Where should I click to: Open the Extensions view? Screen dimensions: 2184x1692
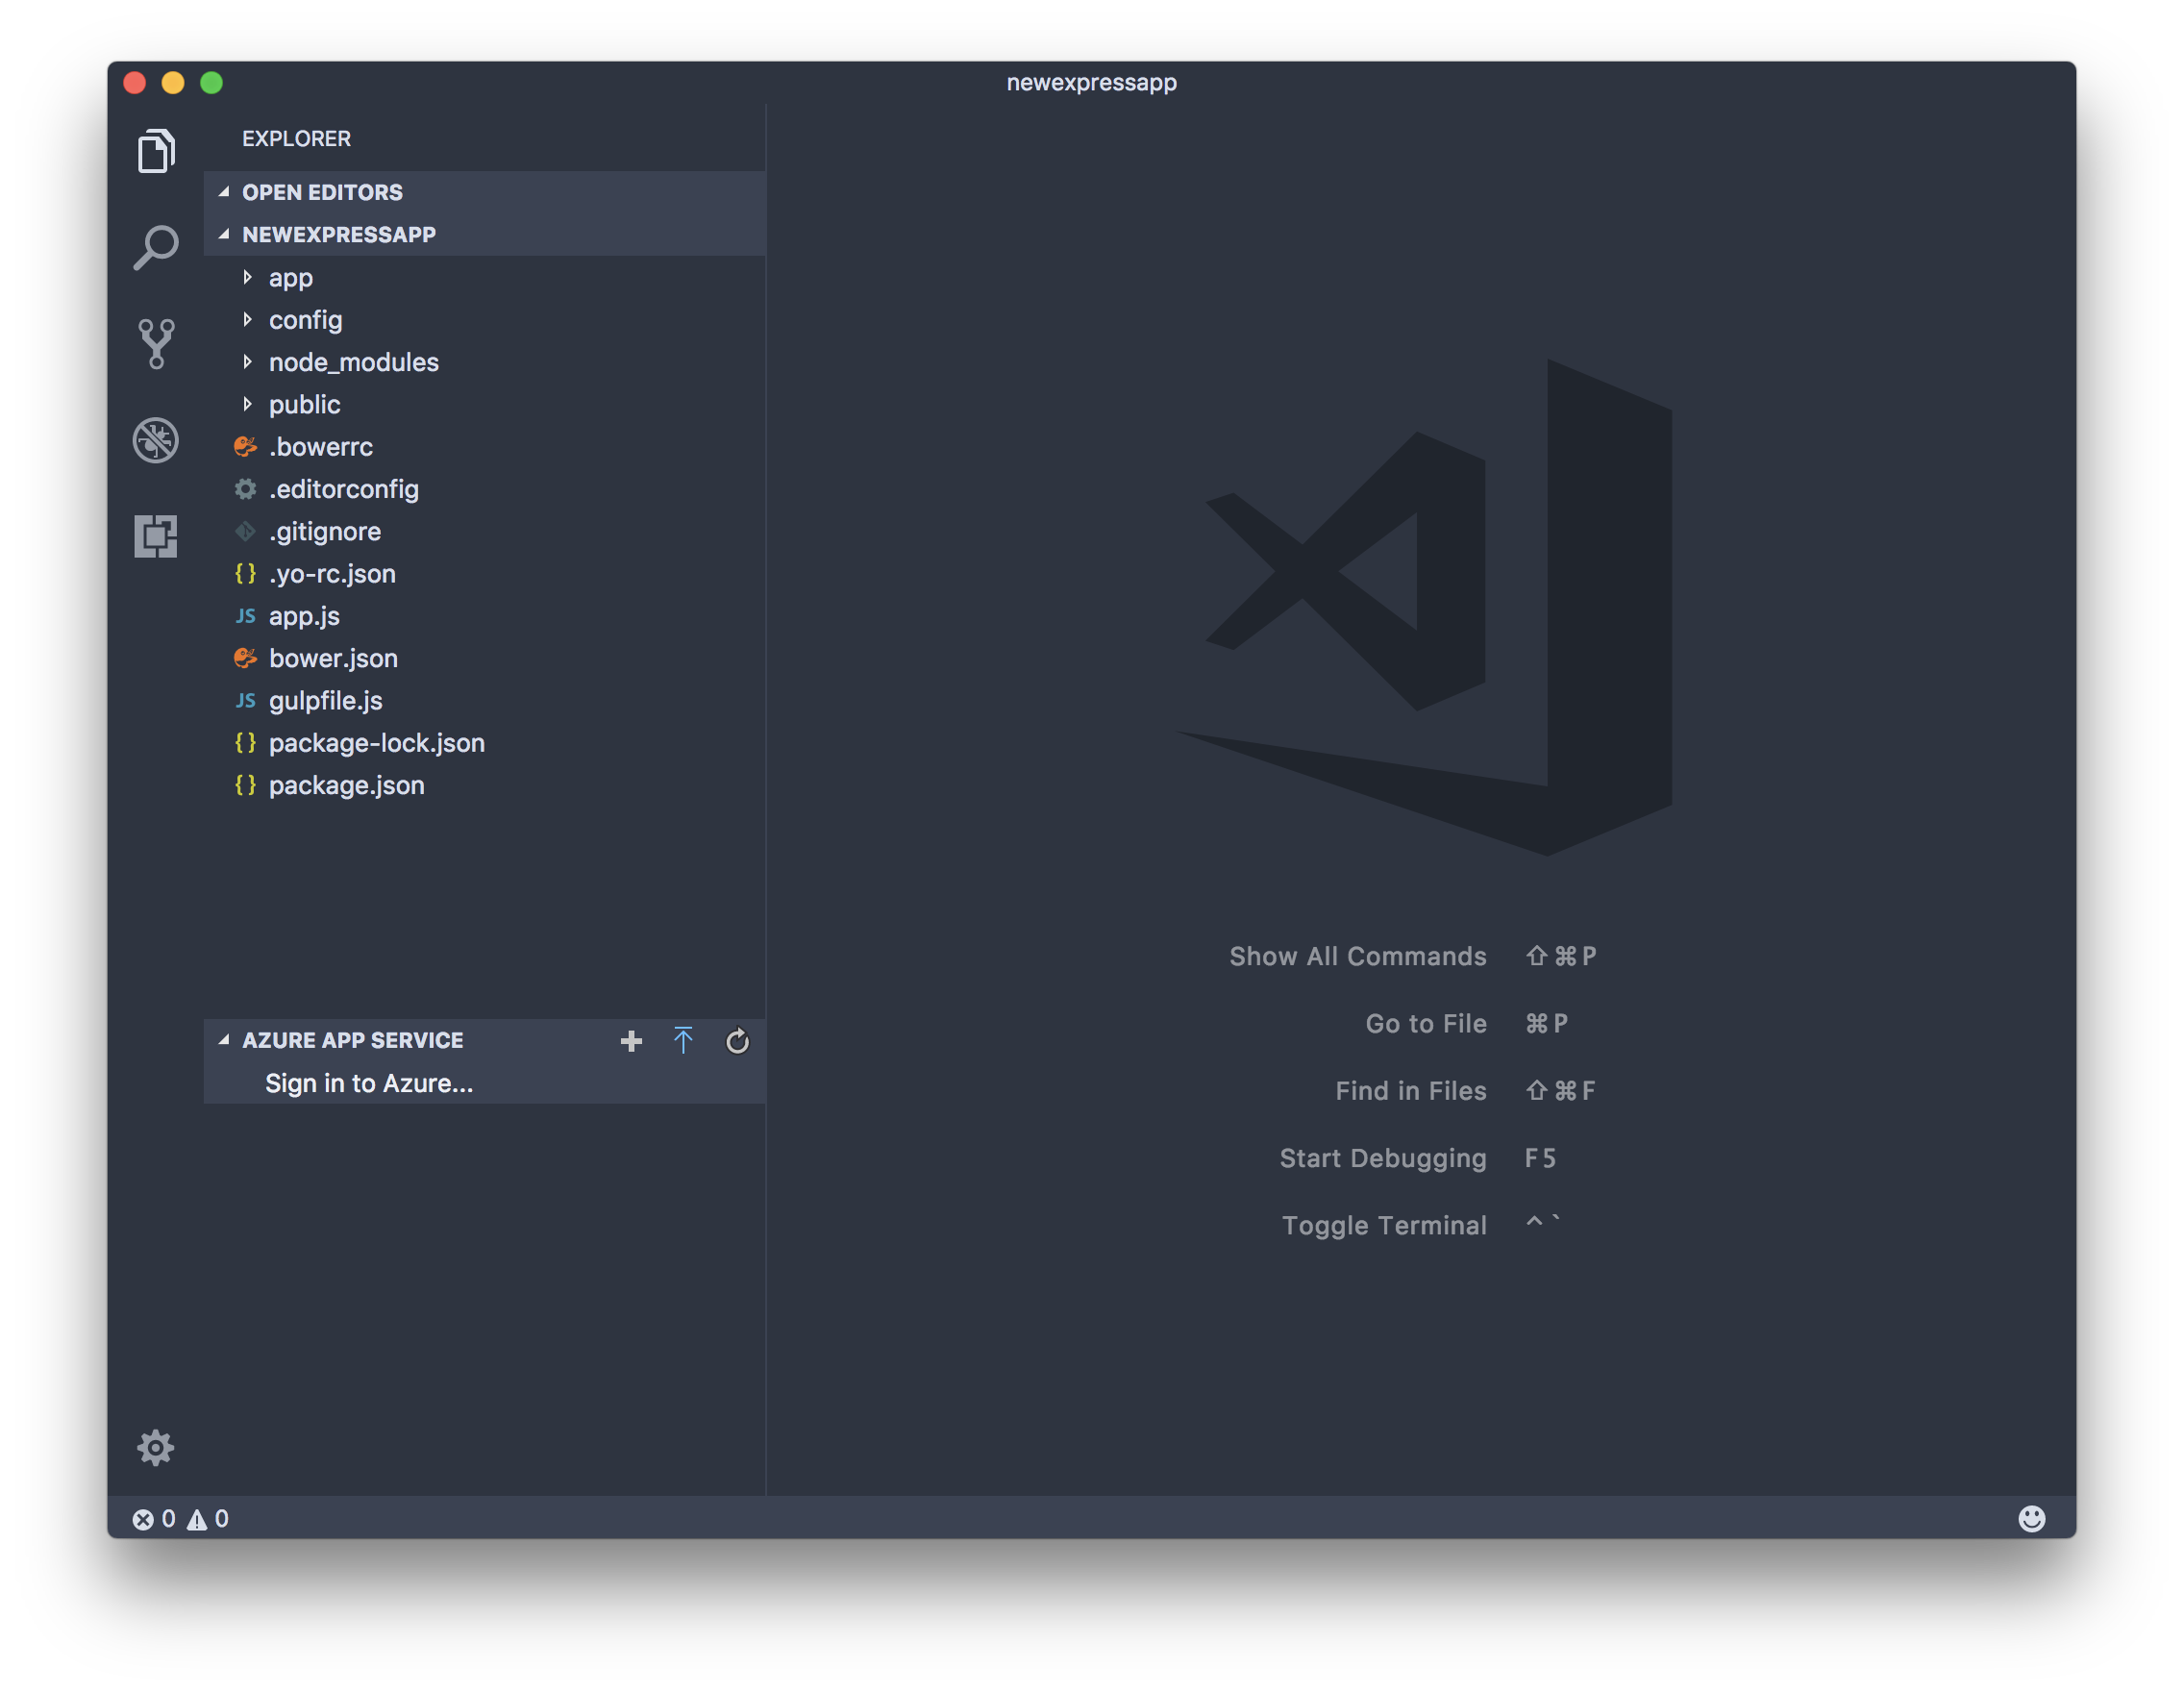click(x=156, y=536)
